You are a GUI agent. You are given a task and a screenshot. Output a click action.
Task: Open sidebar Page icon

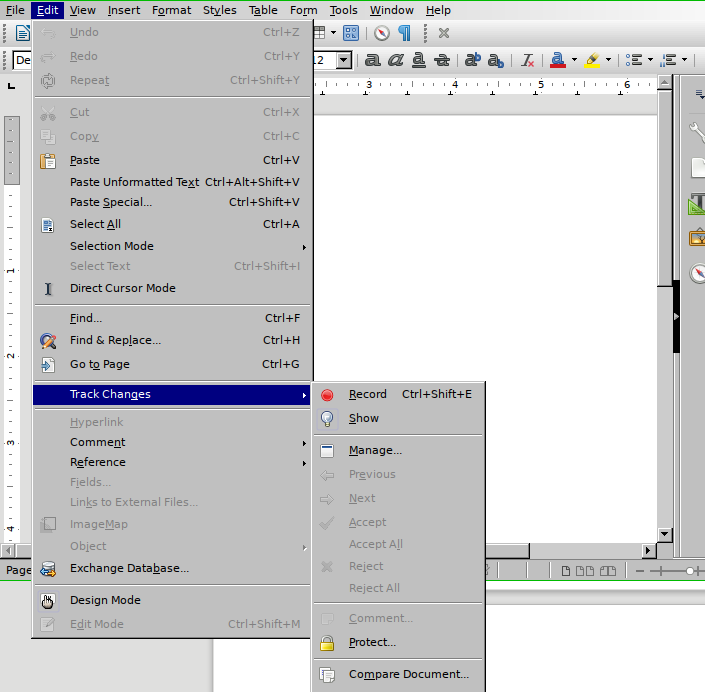[698, 168]
